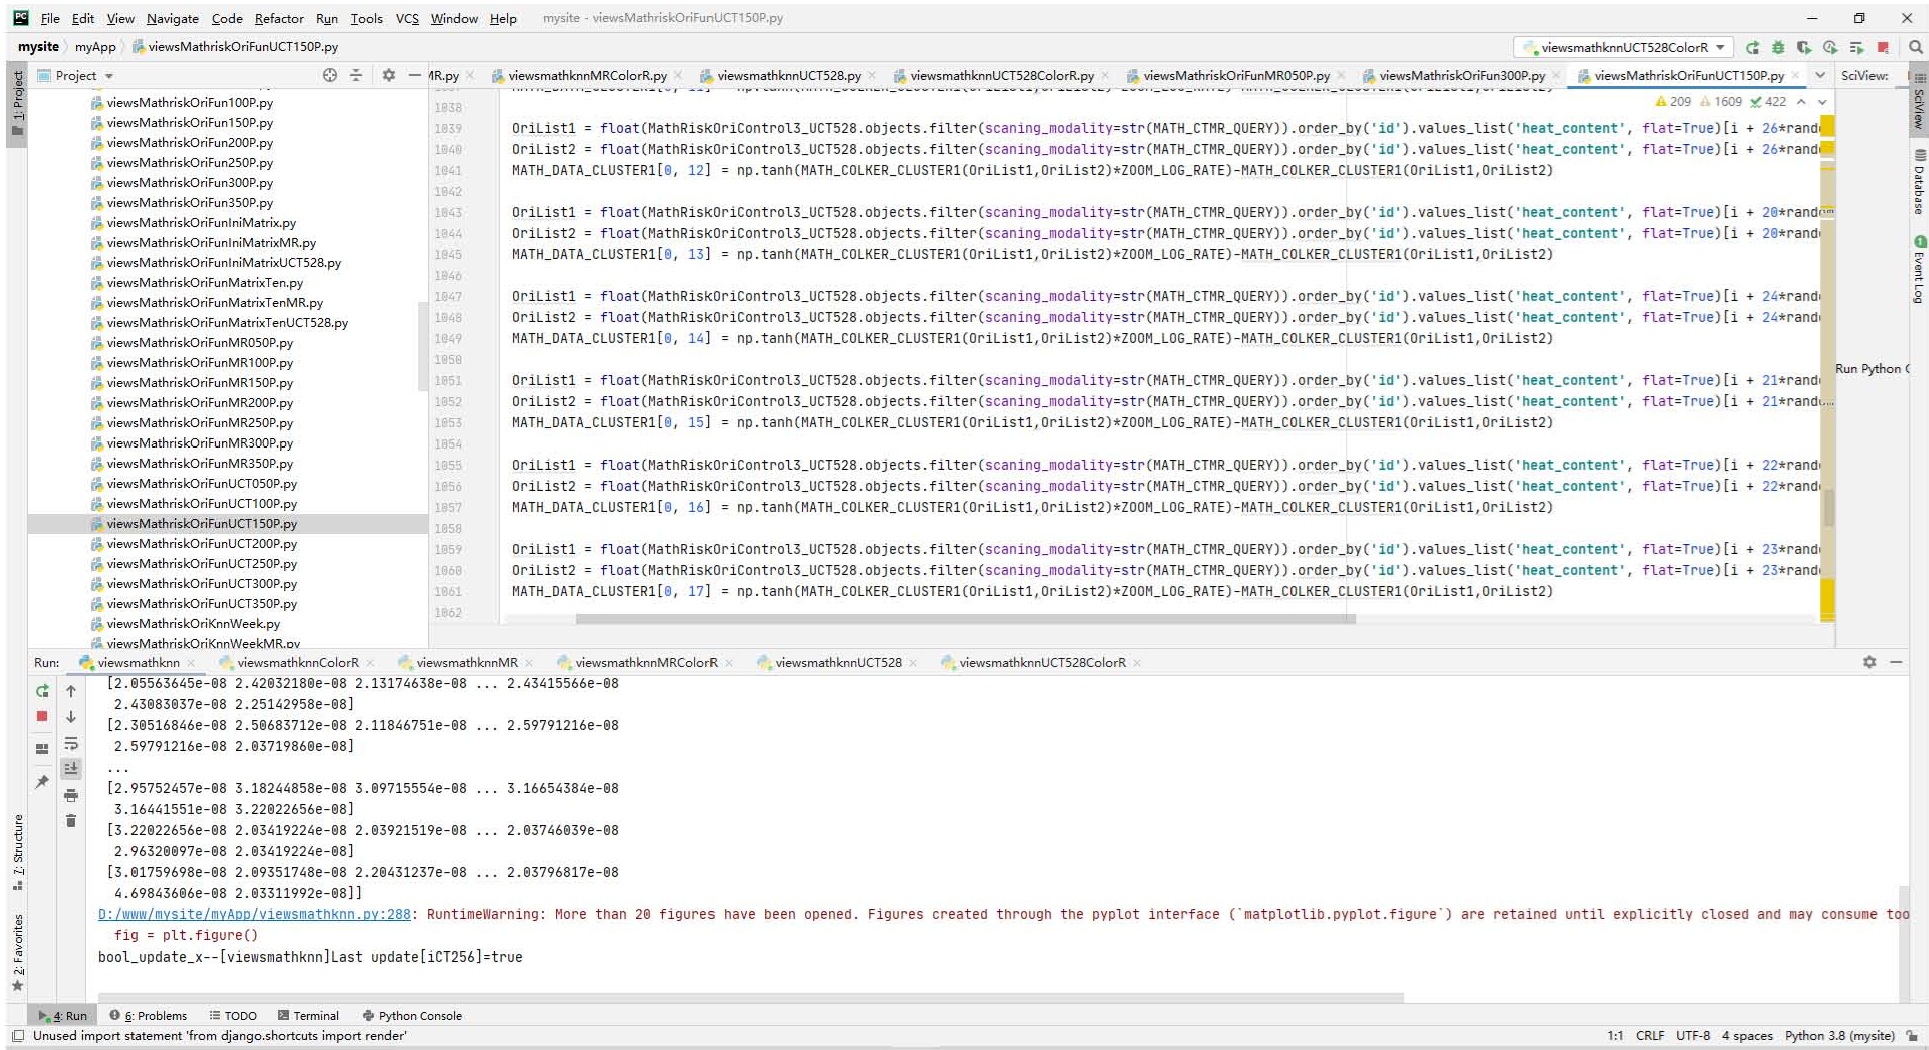Hide the Project panel
Screen dimensions: 1929x1050
(x=415, y=75)
